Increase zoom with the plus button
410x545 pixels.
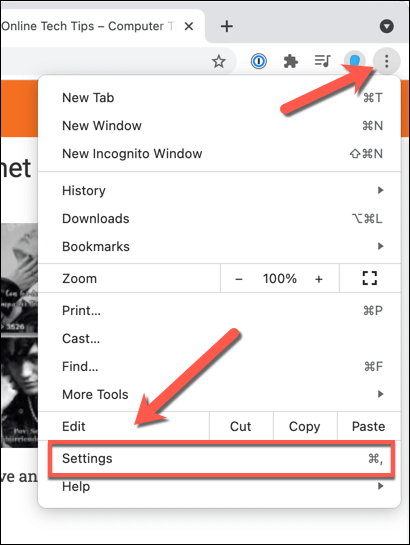point(319,279)
